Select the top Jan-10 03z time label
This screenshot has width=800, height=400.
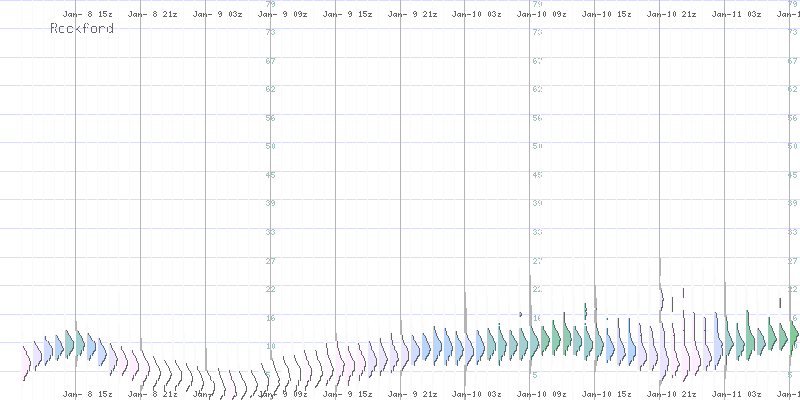coord(477,15)
